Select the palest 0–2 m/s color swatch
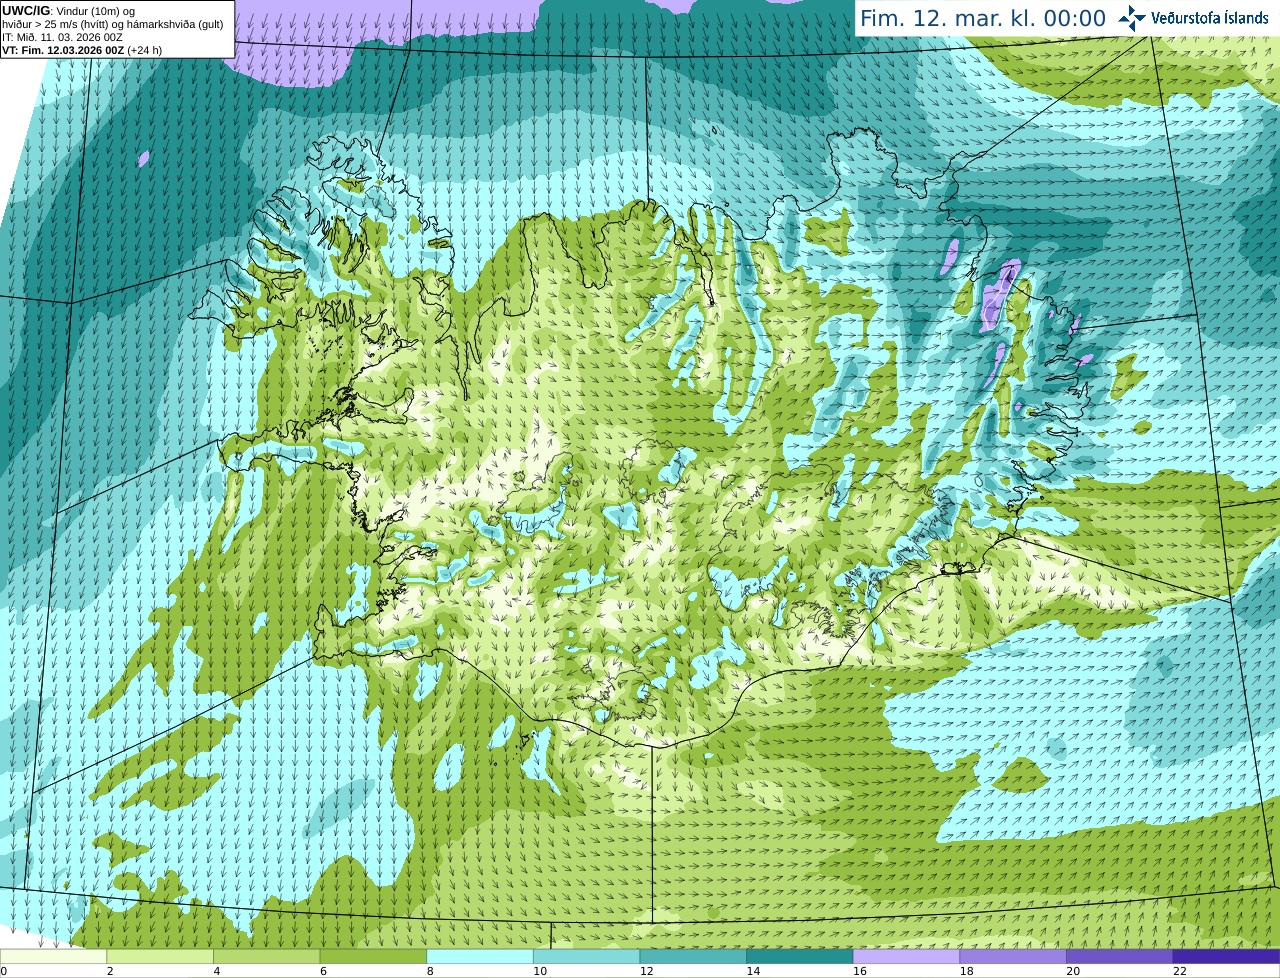Screen dimensions: 1280x978 tap(53, 956)
